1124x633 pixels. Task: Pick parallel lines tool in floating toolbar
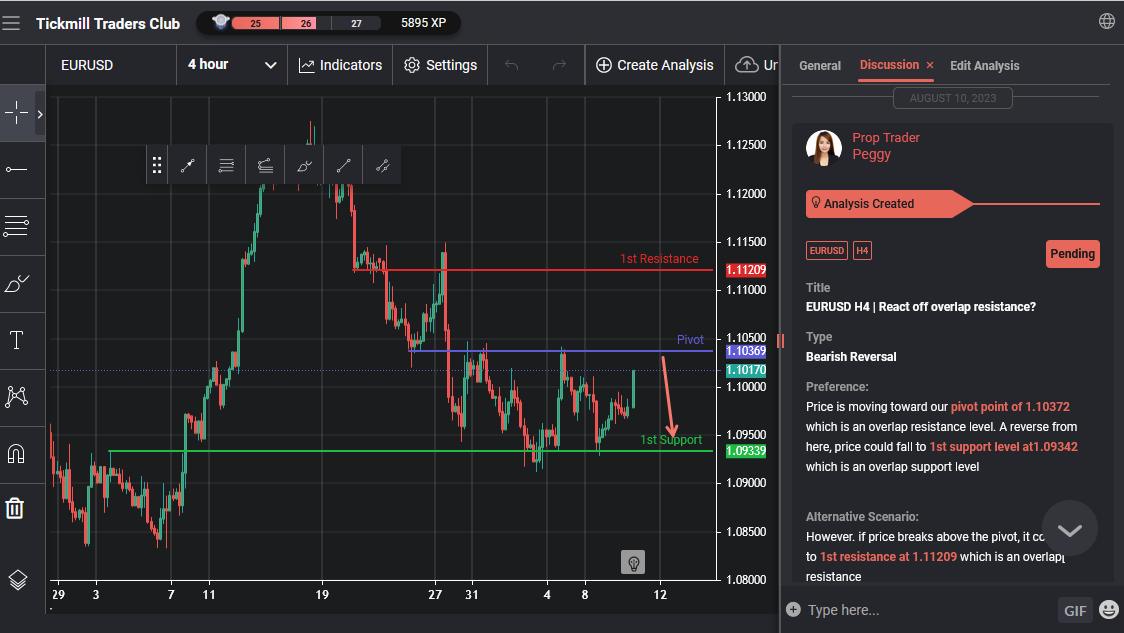227,166
